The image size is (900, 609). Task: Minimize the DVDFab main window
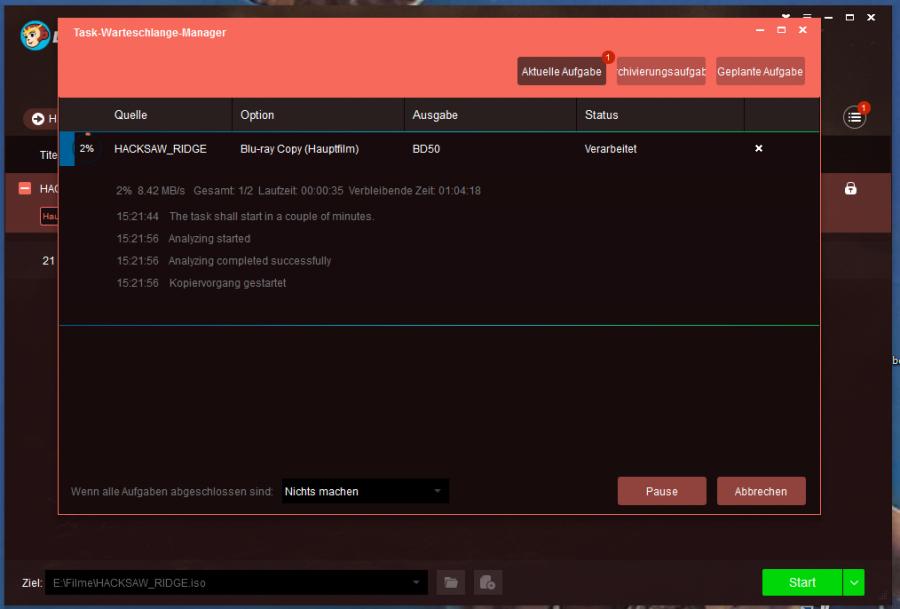pos(828,17)
